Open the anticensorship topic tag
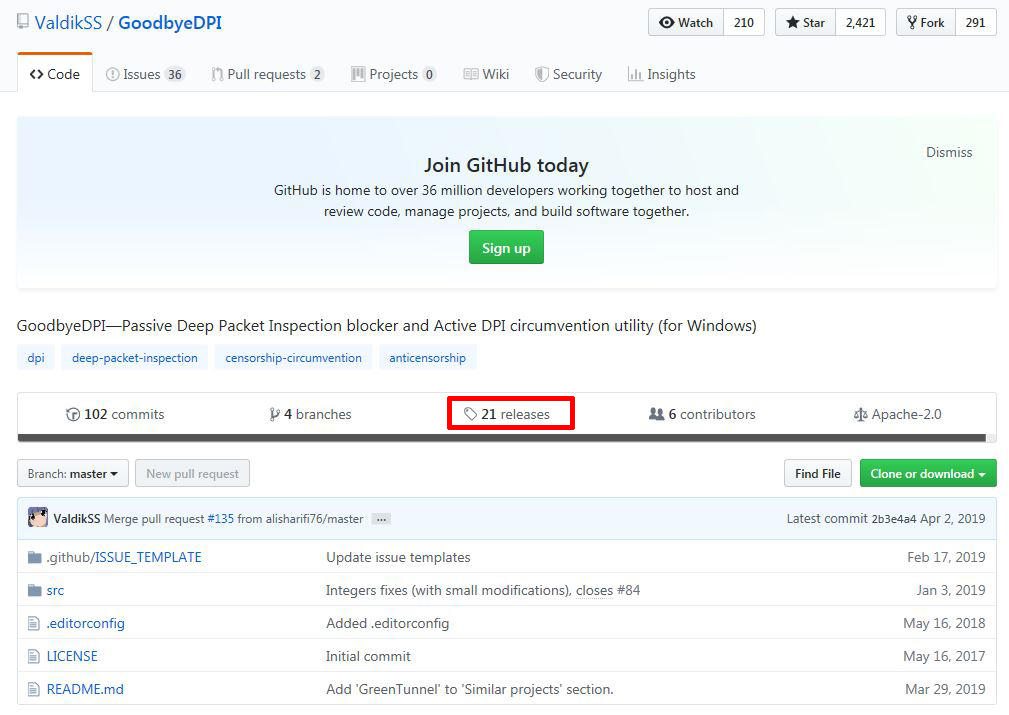Viewport: 1009px width, 715px height. tap(427, 358)
